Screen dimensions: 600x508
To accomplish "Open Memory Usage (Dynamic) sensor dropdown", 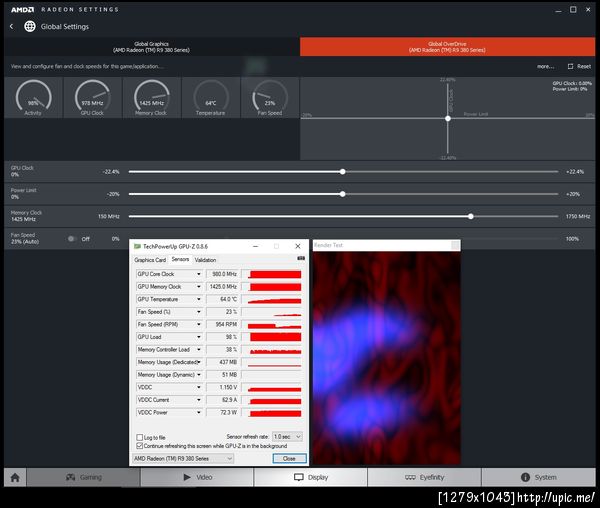I will click(199, 375).
